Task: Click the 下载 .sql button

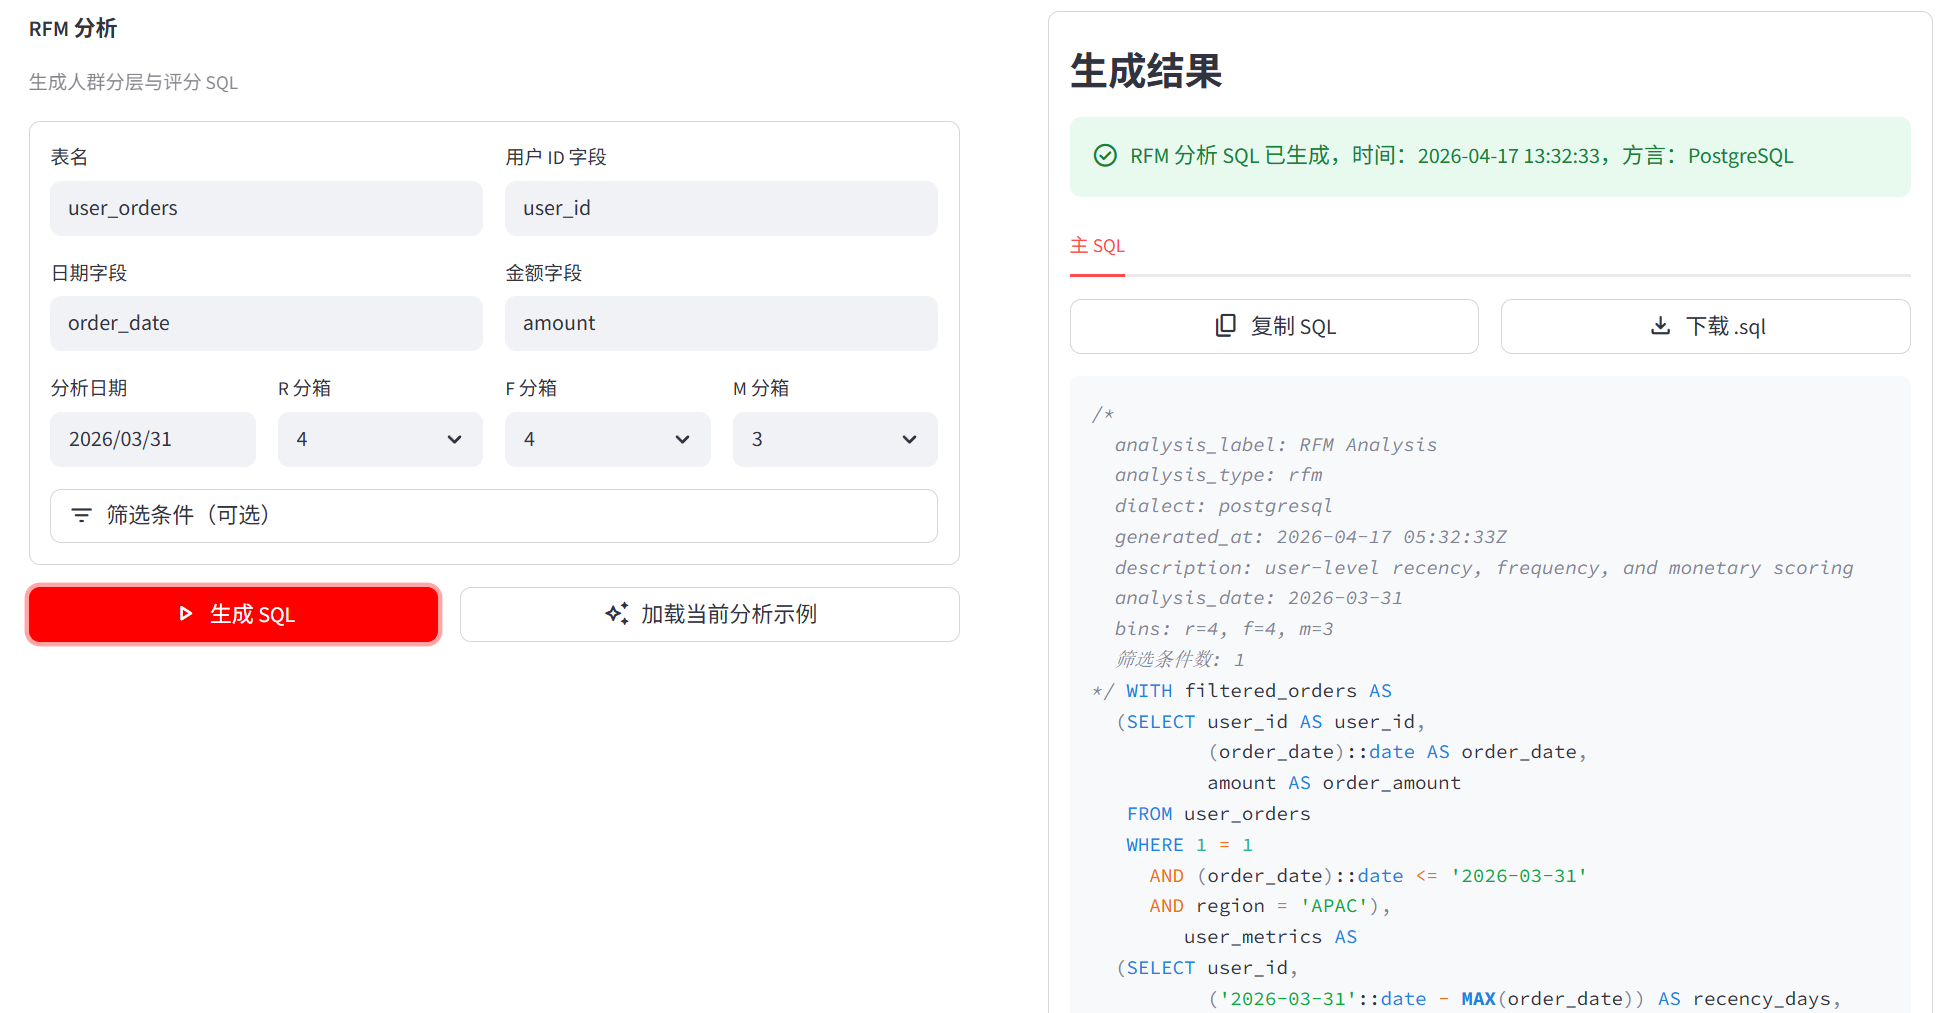Action: pos(1705,326)
